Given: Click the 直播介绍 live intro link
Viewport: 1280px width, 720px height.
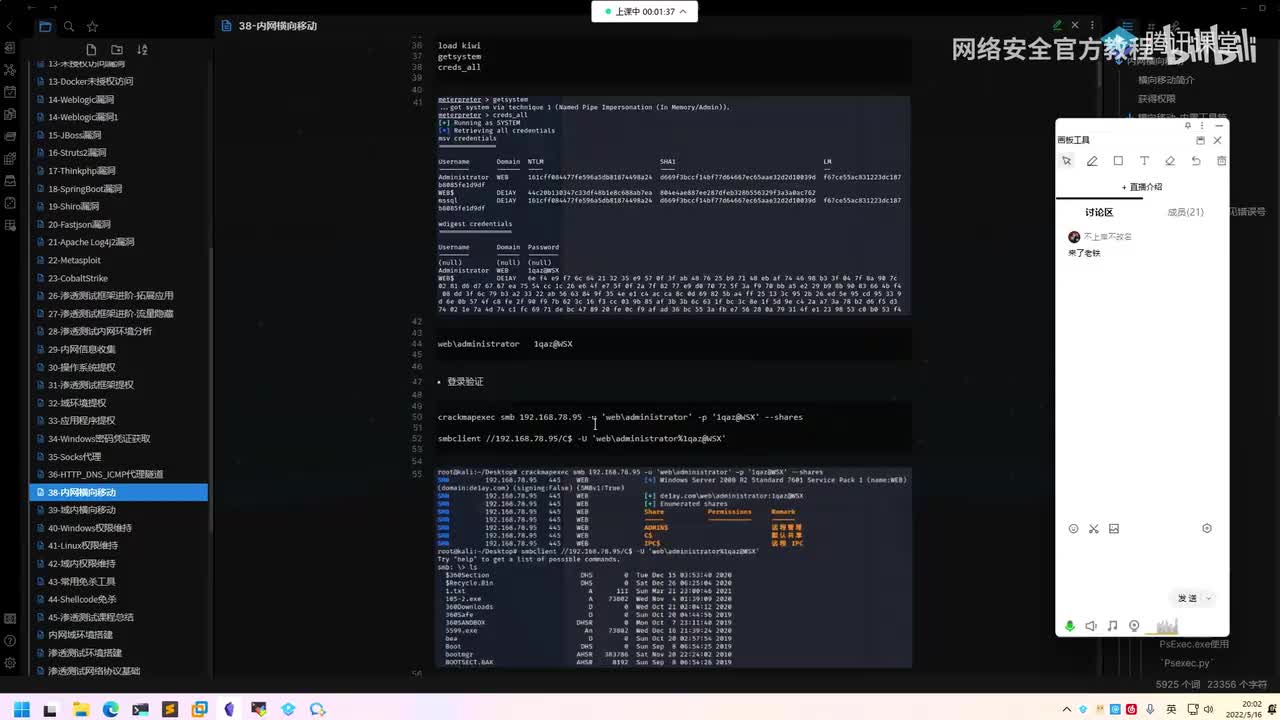Looking at the screenshot, I should pyautogui.click(x=1142, y=187).
